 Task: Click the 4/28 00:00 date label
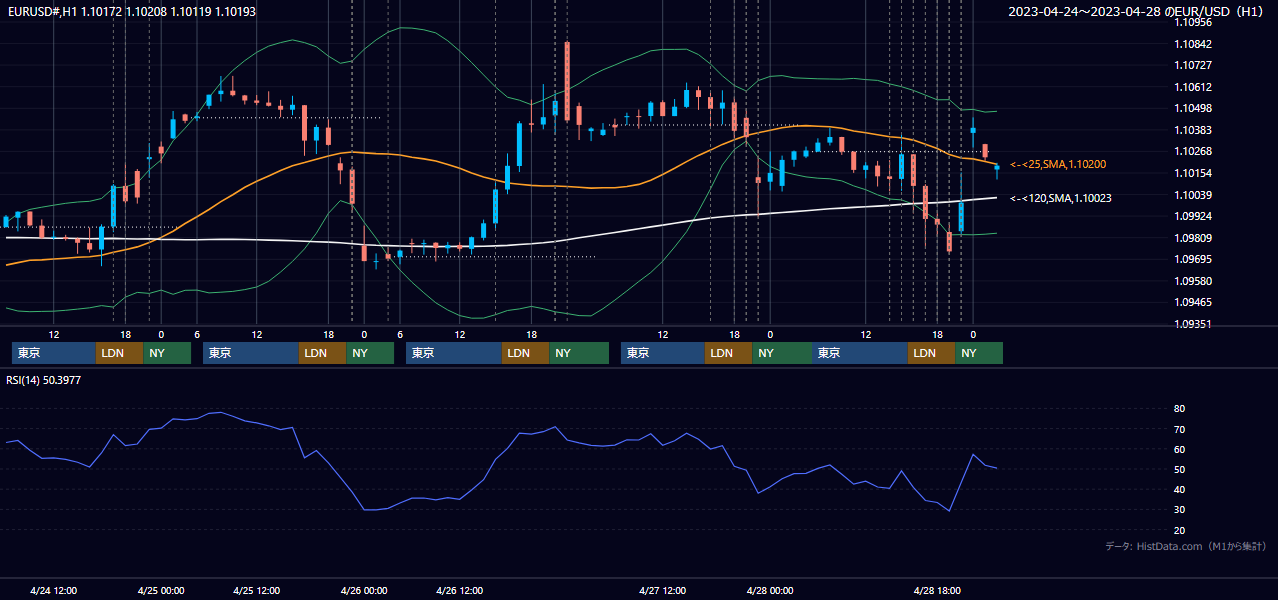[x=770, y=591]
